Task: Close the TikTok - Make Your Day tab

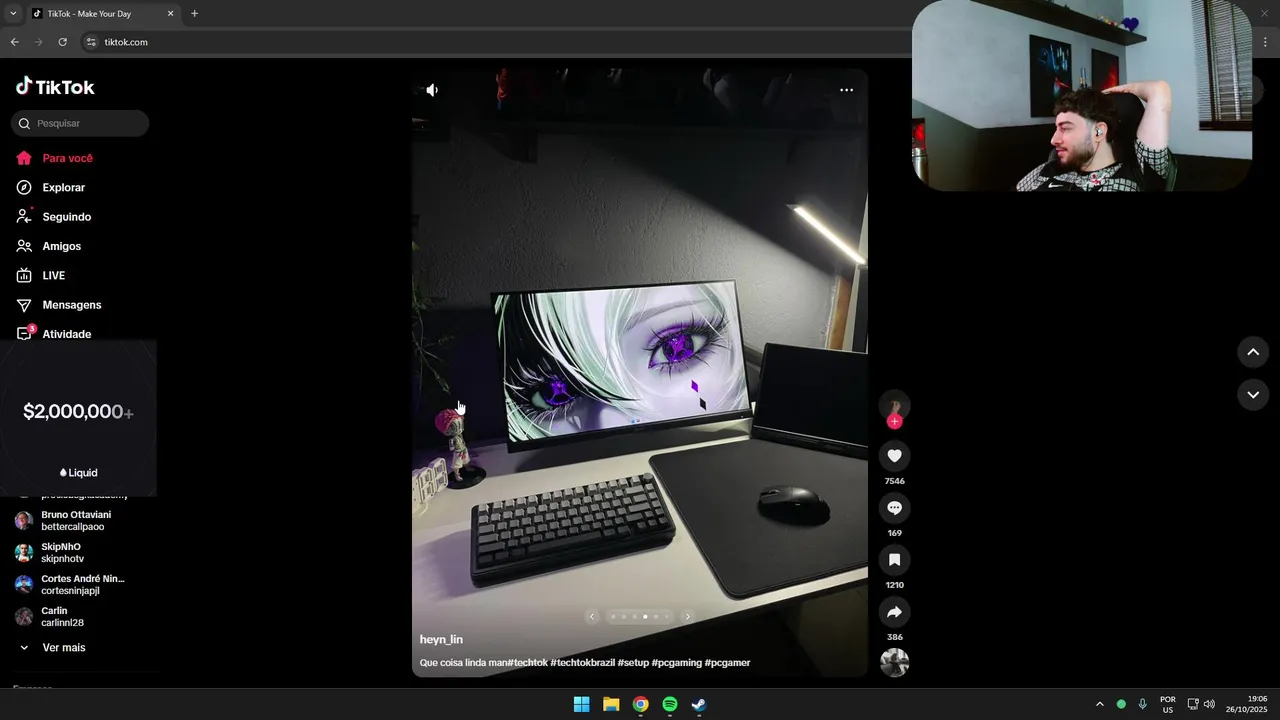Action: (x=170, y=14)
